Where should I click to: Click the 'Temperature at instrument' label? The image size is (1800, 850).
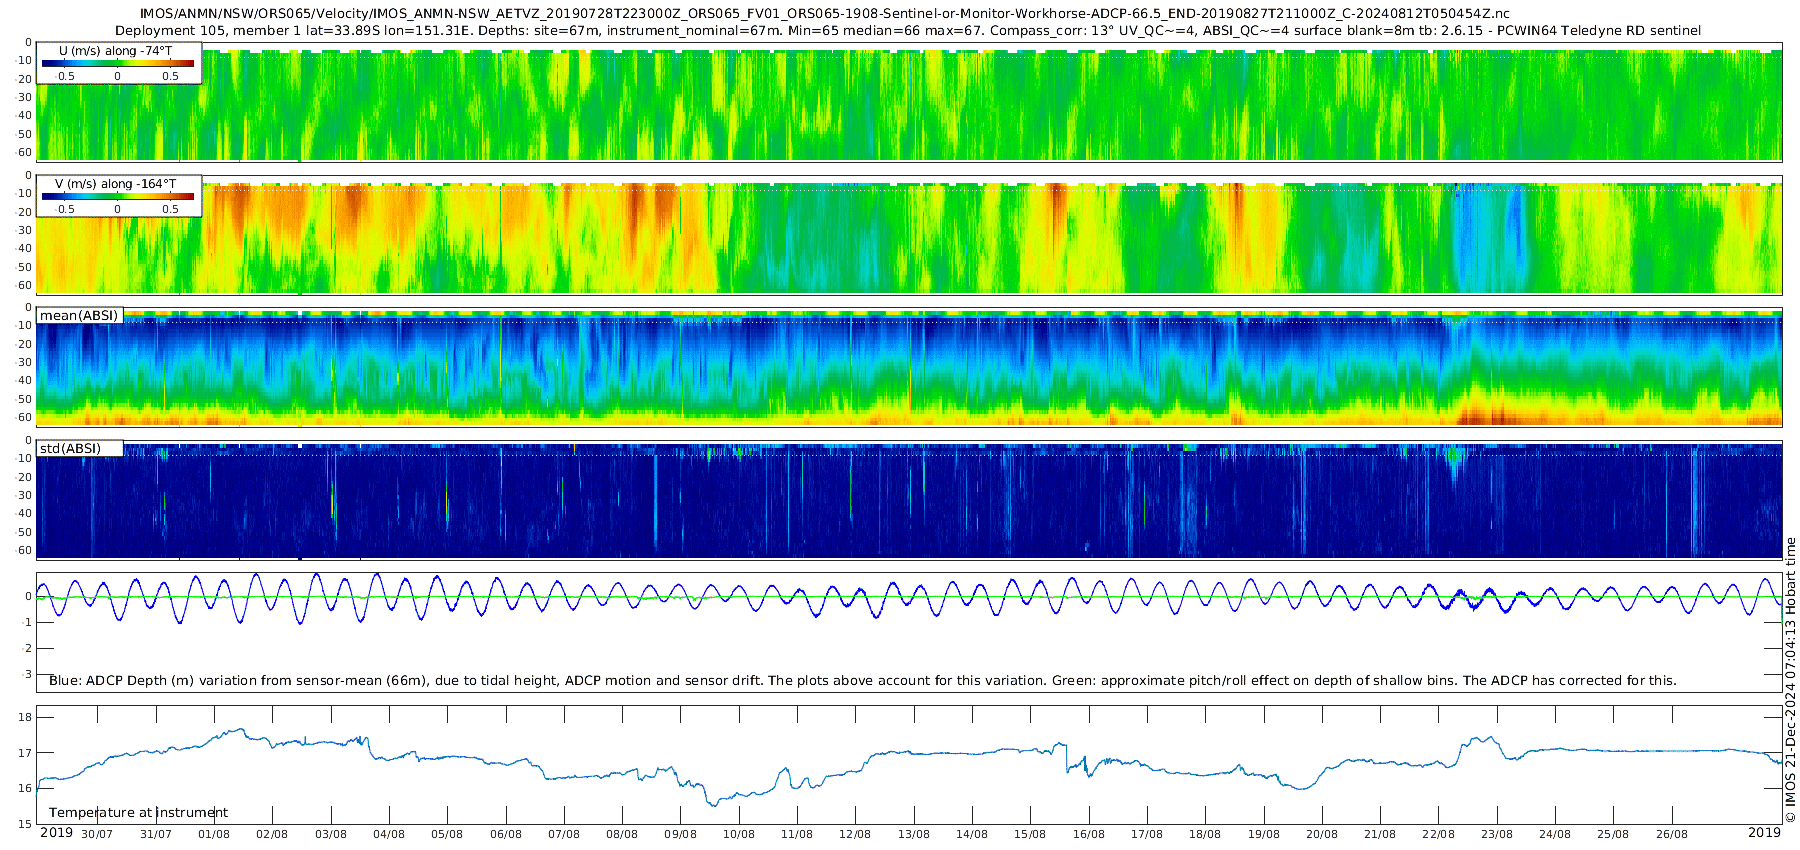point(138,813)
